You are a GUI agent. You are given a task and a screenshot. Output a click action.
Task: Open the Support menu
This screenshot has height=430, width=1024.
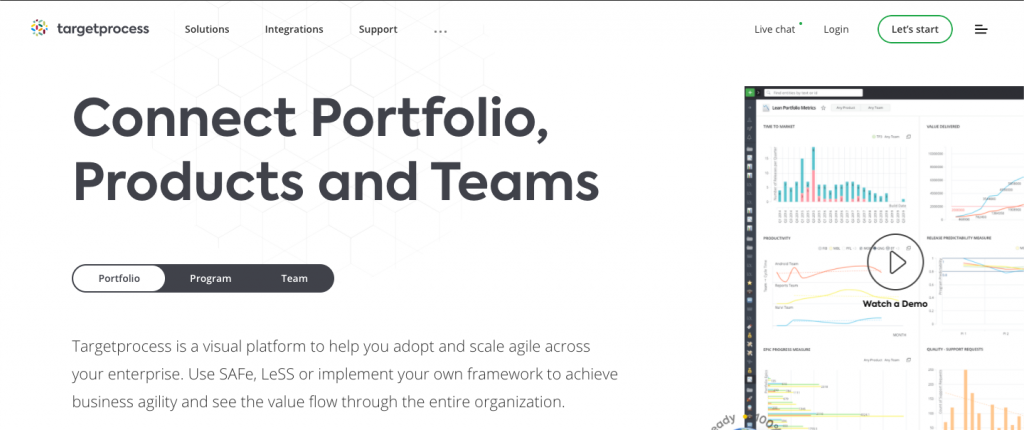[x=378, y=29]
